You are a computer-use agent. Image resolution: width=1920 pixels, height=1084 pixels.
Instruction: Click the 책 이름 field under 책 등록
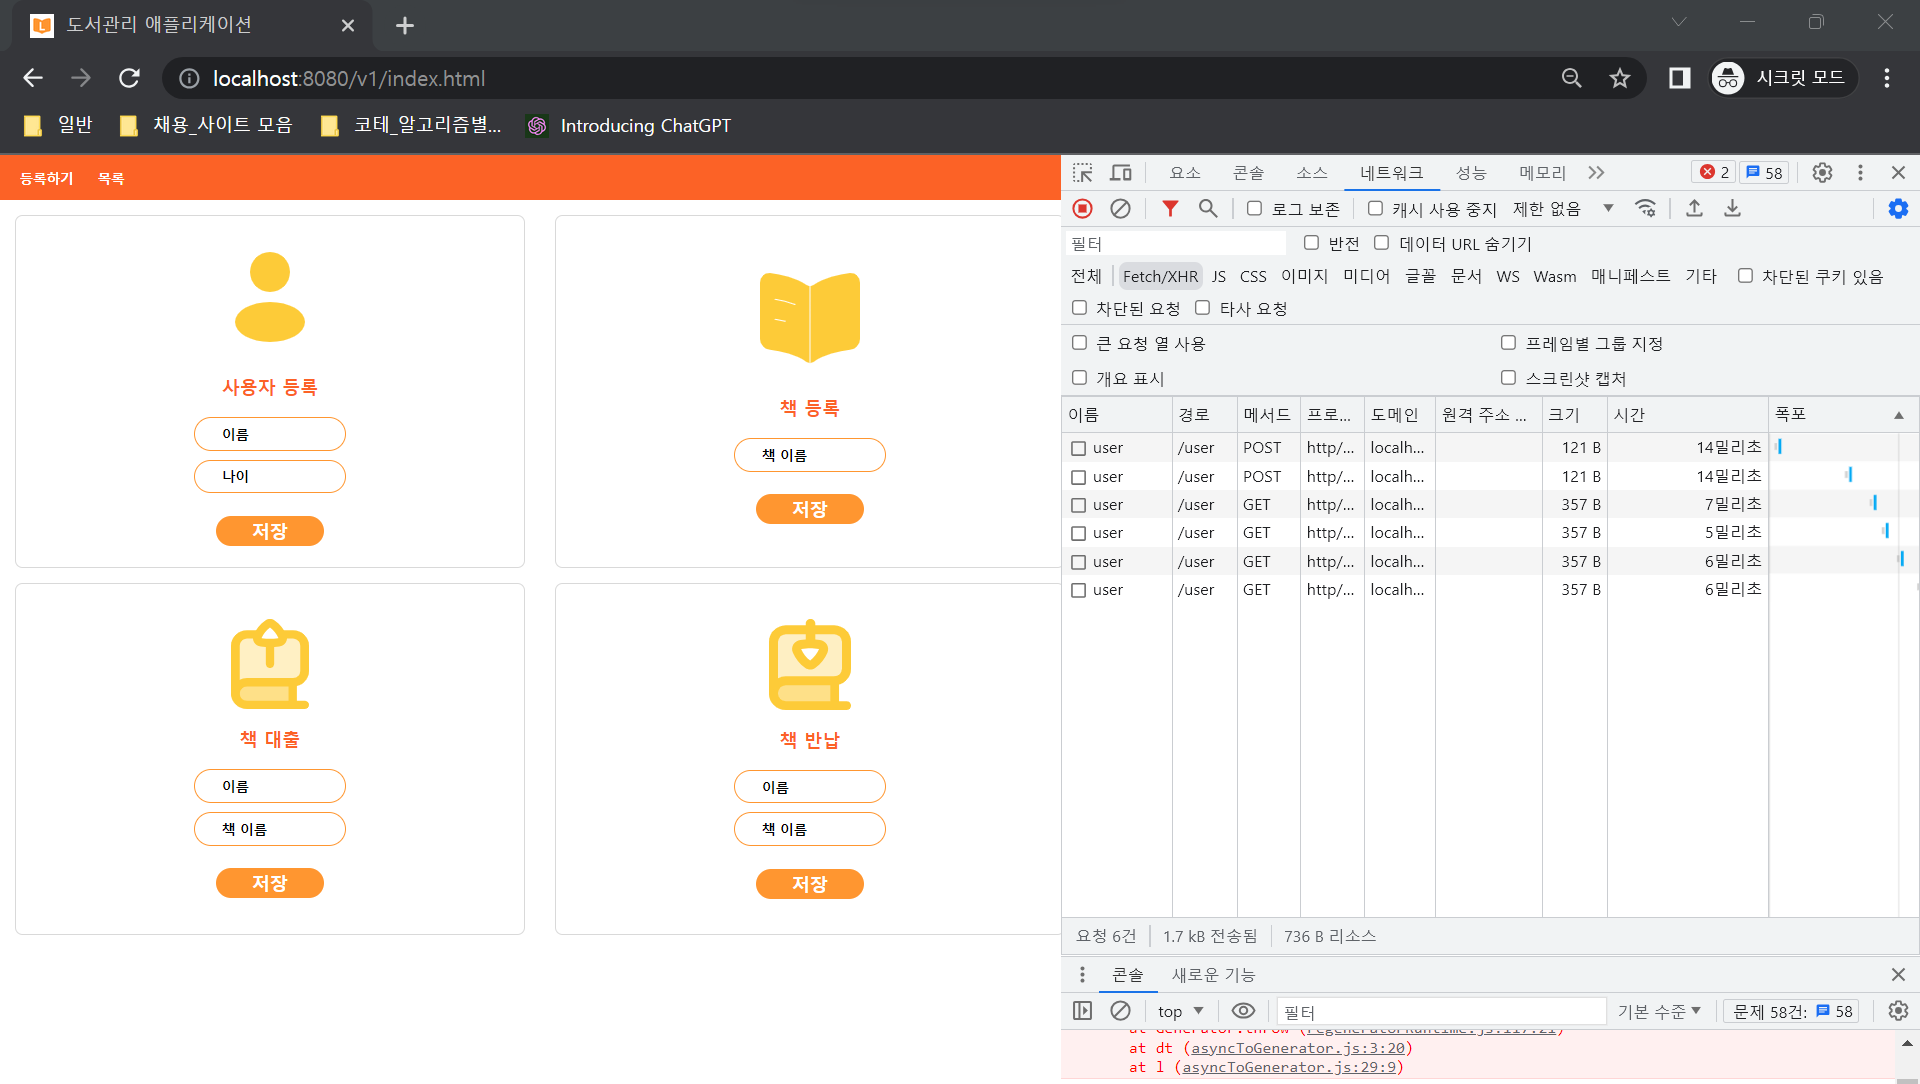tap(809, 455)
